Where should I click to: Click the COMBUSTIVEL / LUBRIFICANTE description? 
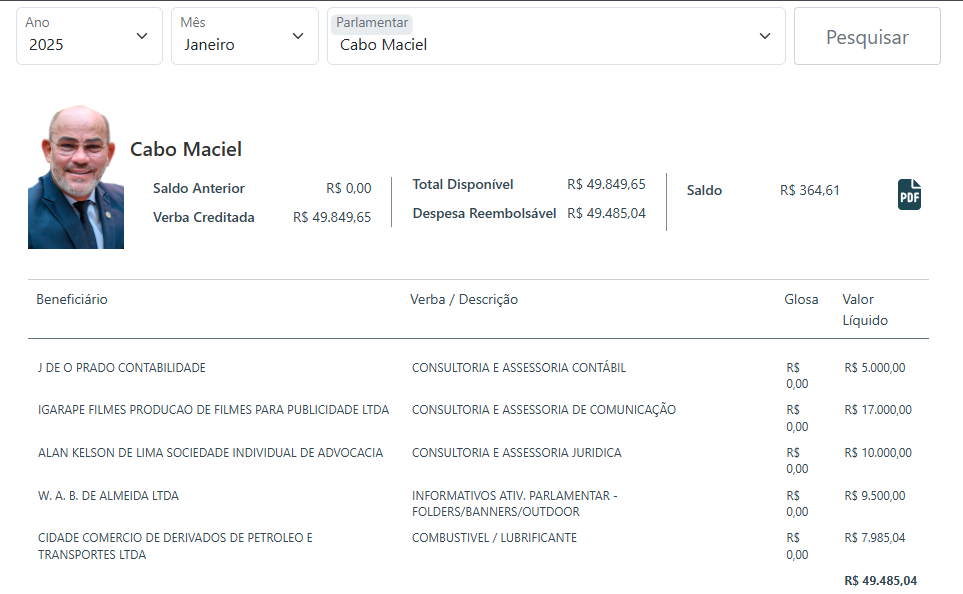494,538
